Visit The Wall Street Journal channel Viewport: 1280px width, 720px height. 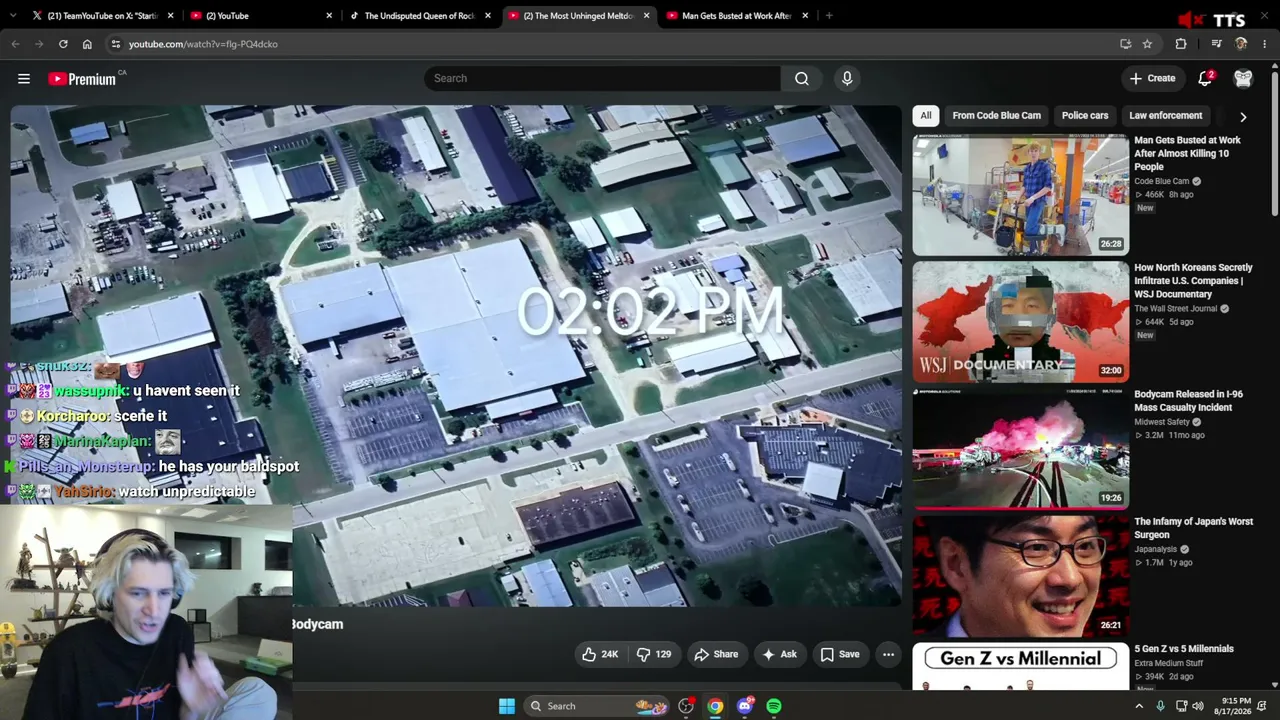pyautogui.click(x=1176, y=309)
